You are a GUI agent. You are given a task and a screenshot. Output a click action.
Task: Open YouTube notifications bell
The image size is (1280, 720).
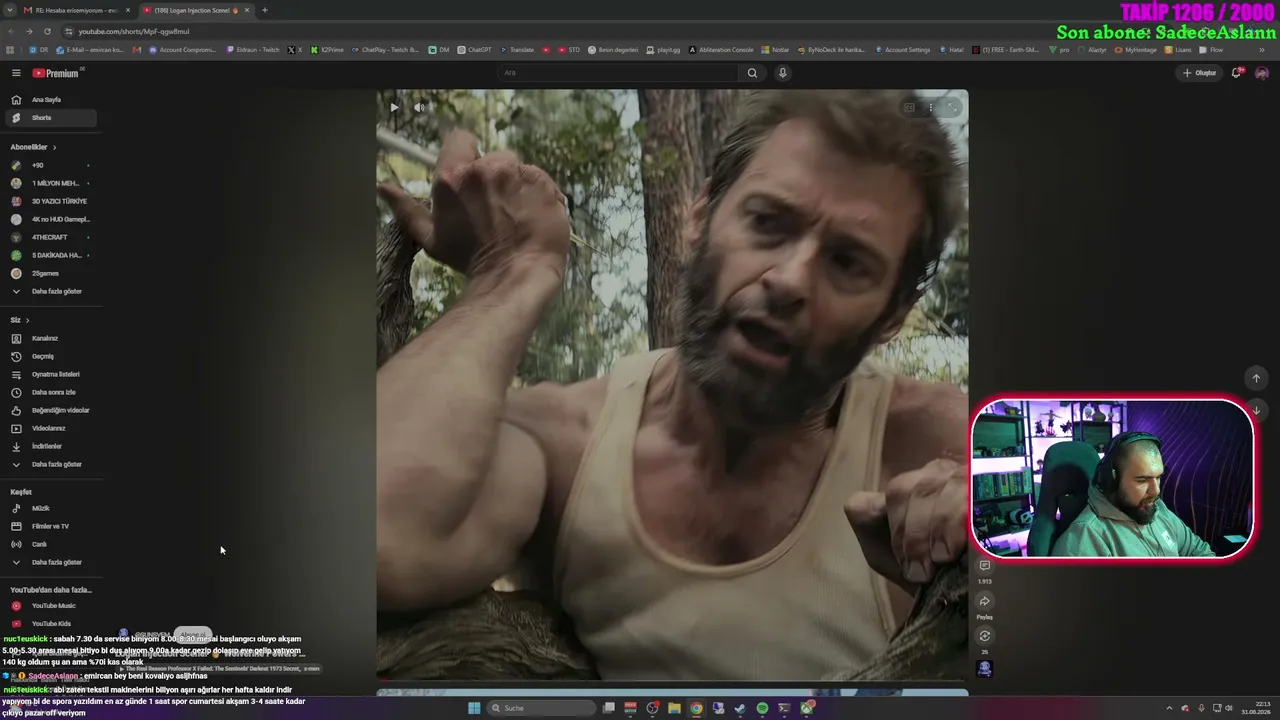pyautogui.click(x=1236, y=73)
